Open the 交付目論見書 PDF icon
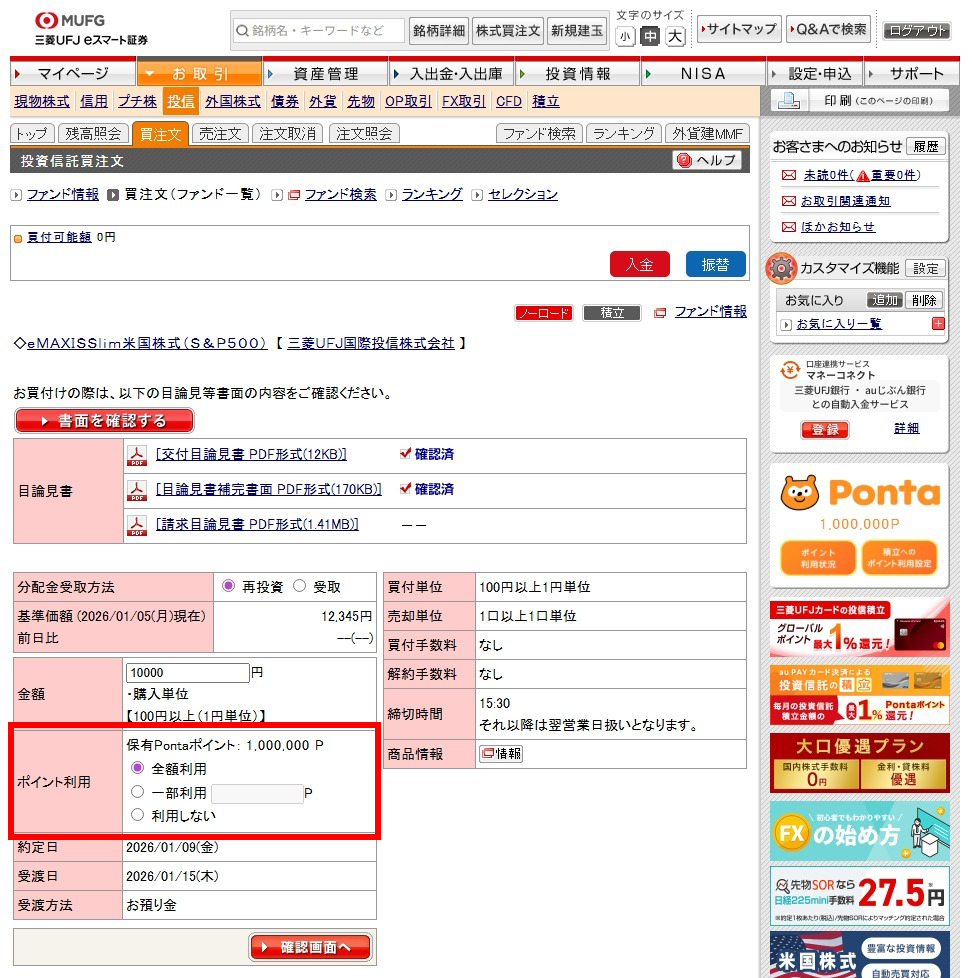This screenshot has width=972, height=978. [x=136, y=455]
